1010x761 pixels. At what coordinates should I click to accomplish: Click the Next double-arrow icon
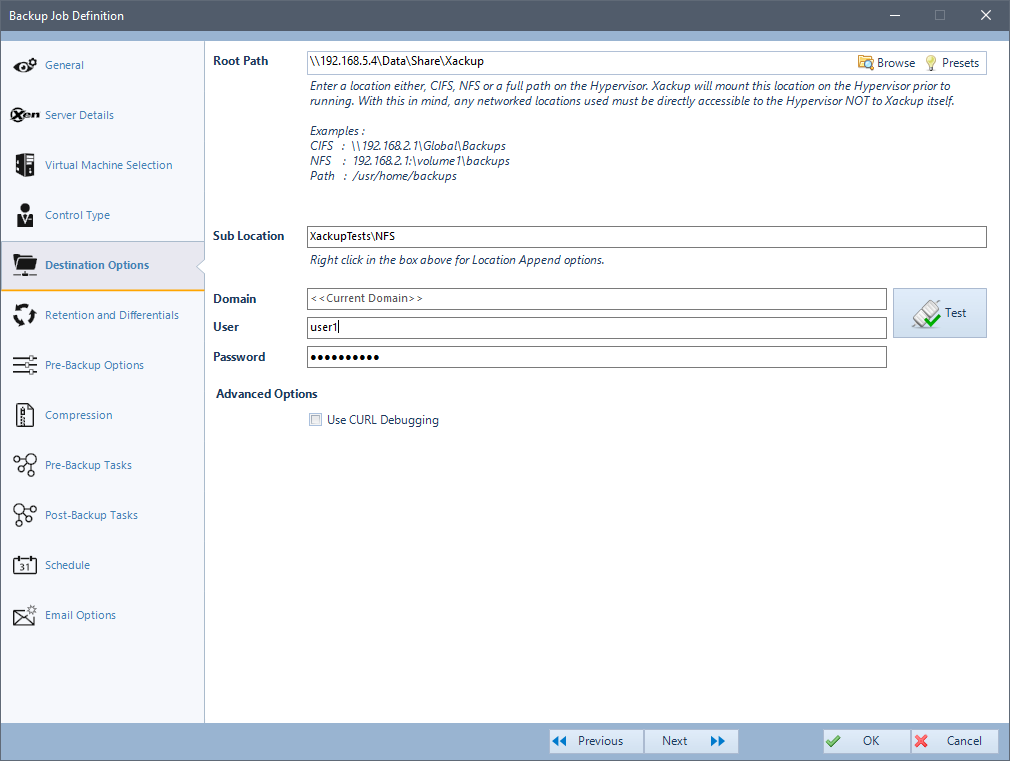pyautogui.click(x=718, y=741)
